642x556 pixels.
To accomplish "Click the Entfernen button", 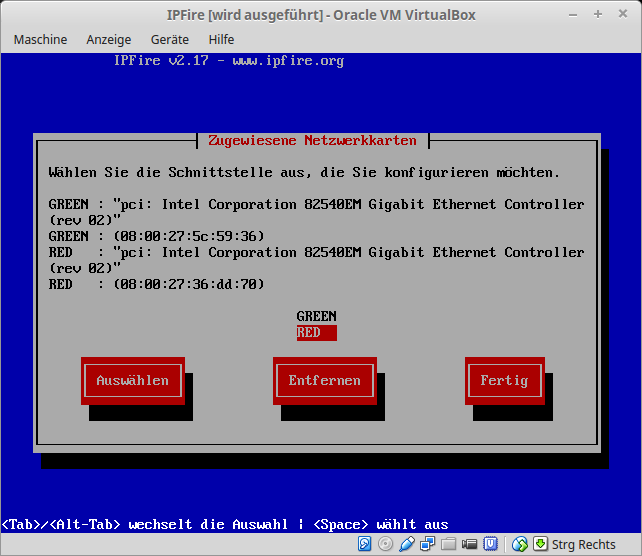I will 325,381.
